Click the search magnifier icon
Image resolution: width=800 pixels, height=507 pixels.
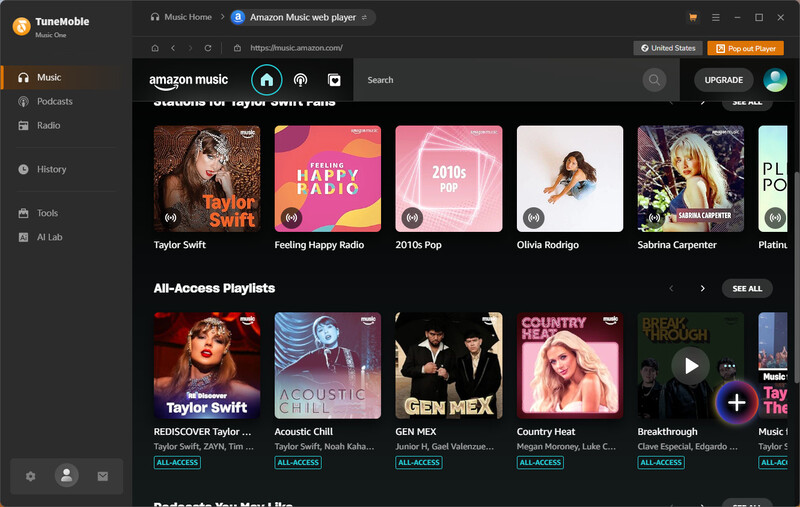coord(654,80)
